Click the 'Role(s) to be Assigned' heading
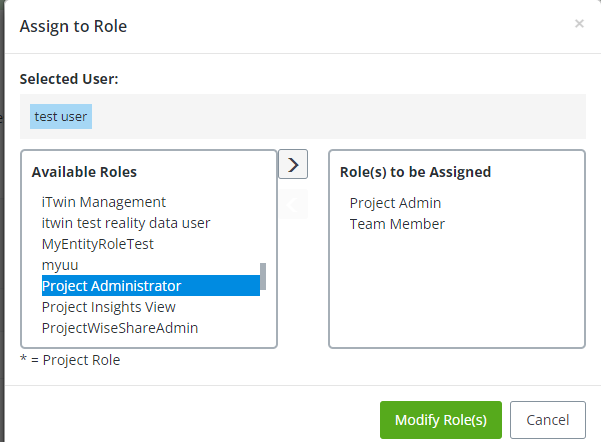The image size is (601, 442). 415,172
